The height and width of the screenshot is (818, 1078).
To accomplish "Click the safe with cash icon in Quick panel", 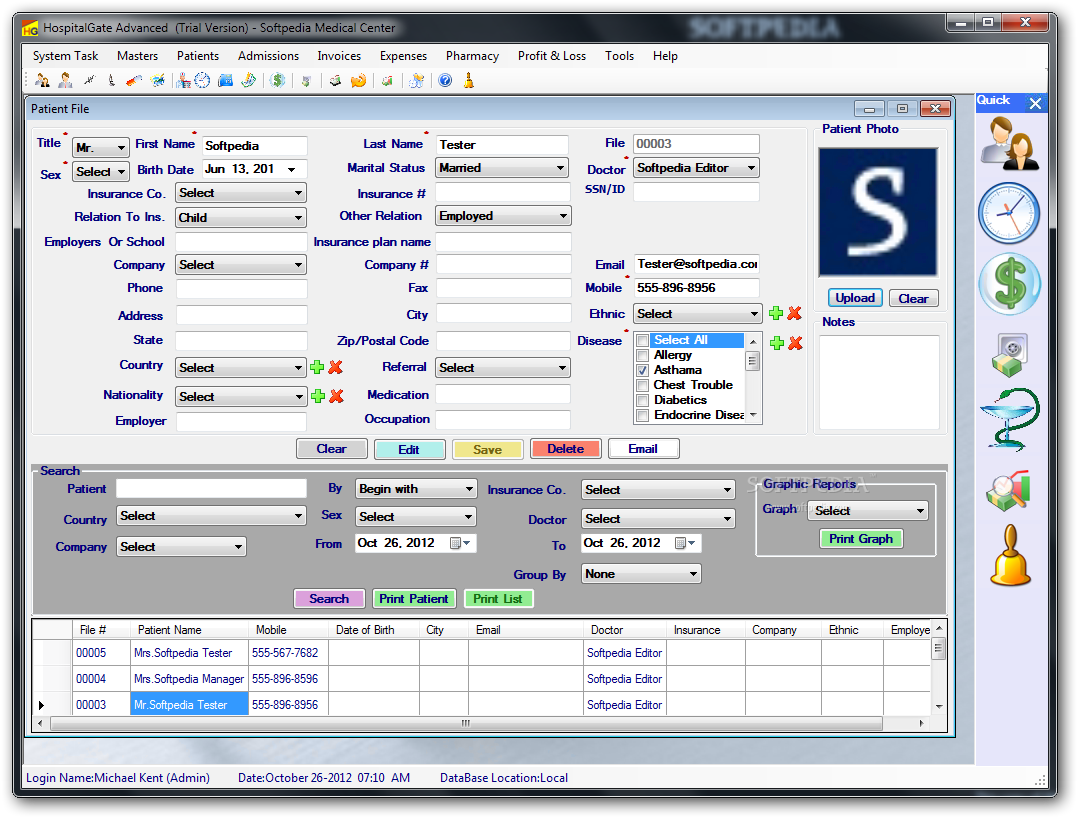I will (x=1009, y=355).
